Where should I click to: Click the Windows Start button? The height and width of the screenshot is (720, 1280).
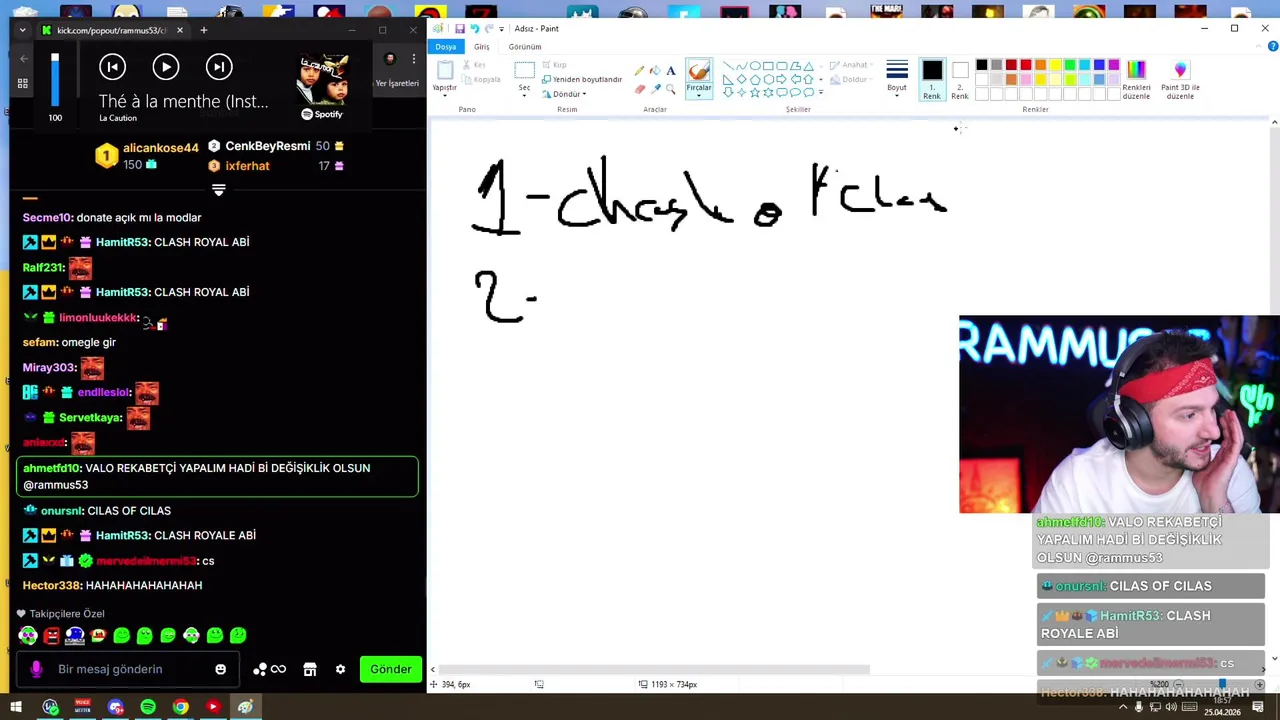point(16,707)
